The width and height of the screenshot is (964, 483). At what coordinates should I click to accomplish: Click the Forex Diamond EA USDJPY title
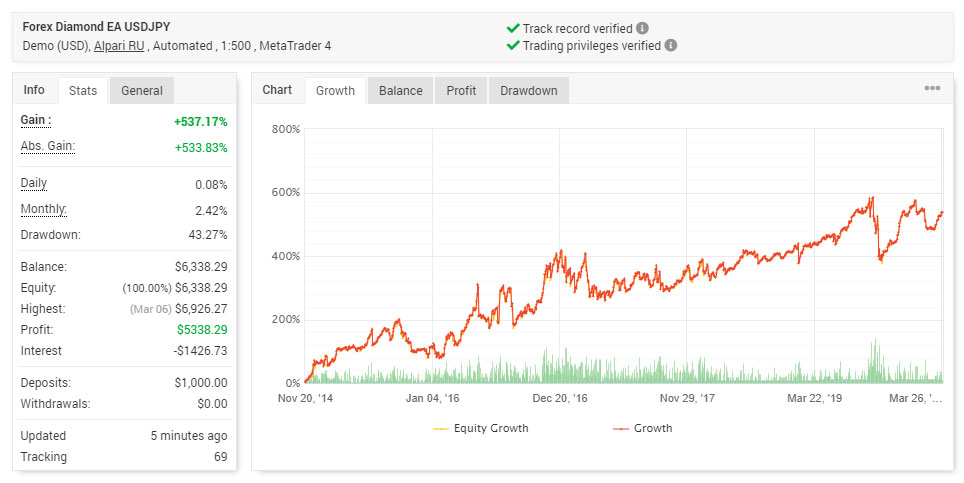(x=97, y=27)
